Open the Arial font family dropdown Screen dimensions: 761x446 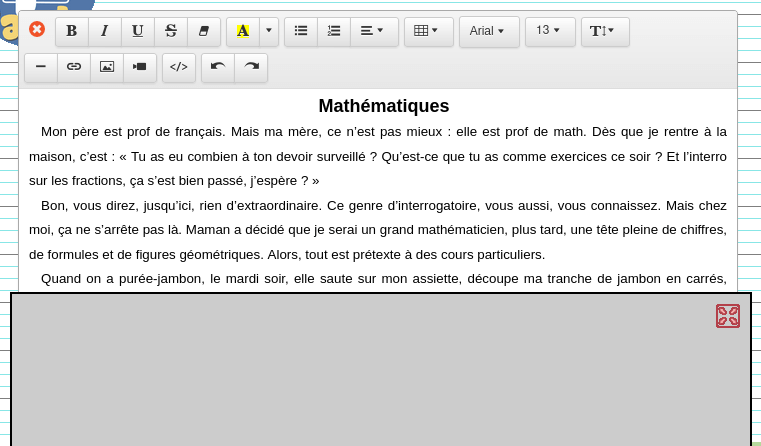pyautogui.click(x=489, y=32)
